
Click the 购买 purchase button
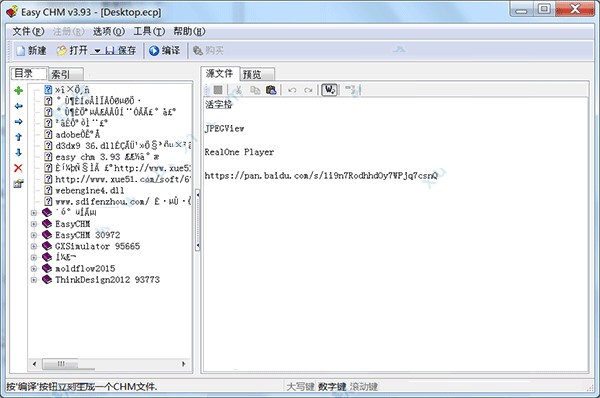(208, 51)
